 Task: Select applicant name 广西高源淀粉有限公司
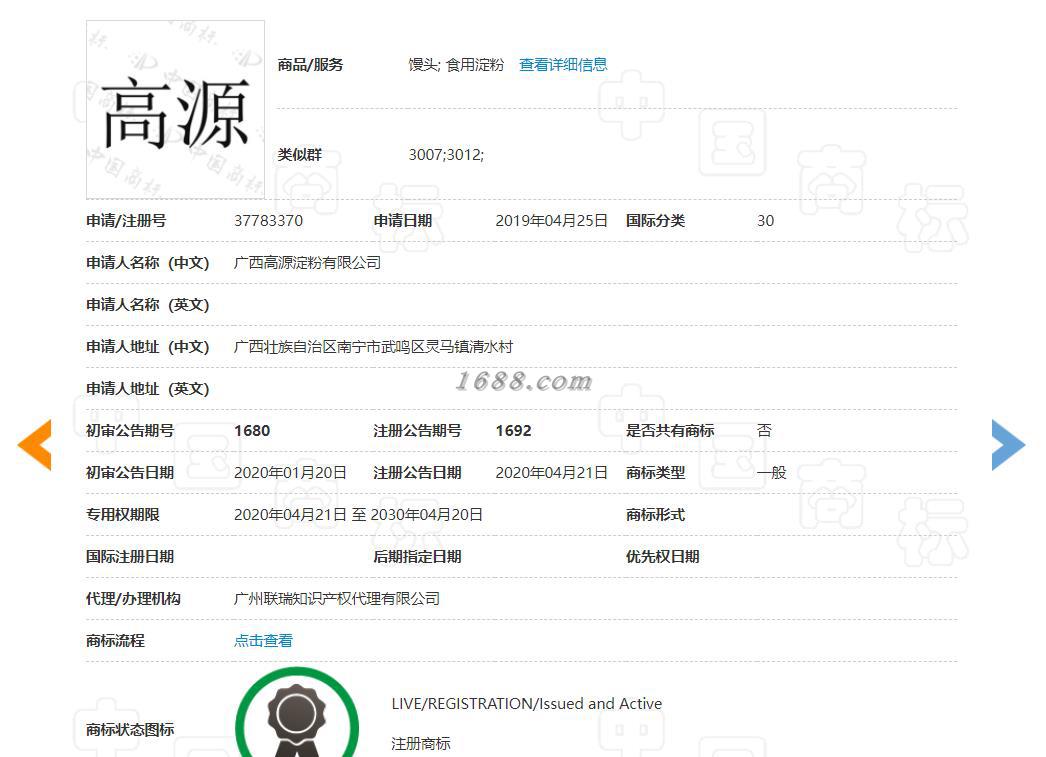pos(307,263)
